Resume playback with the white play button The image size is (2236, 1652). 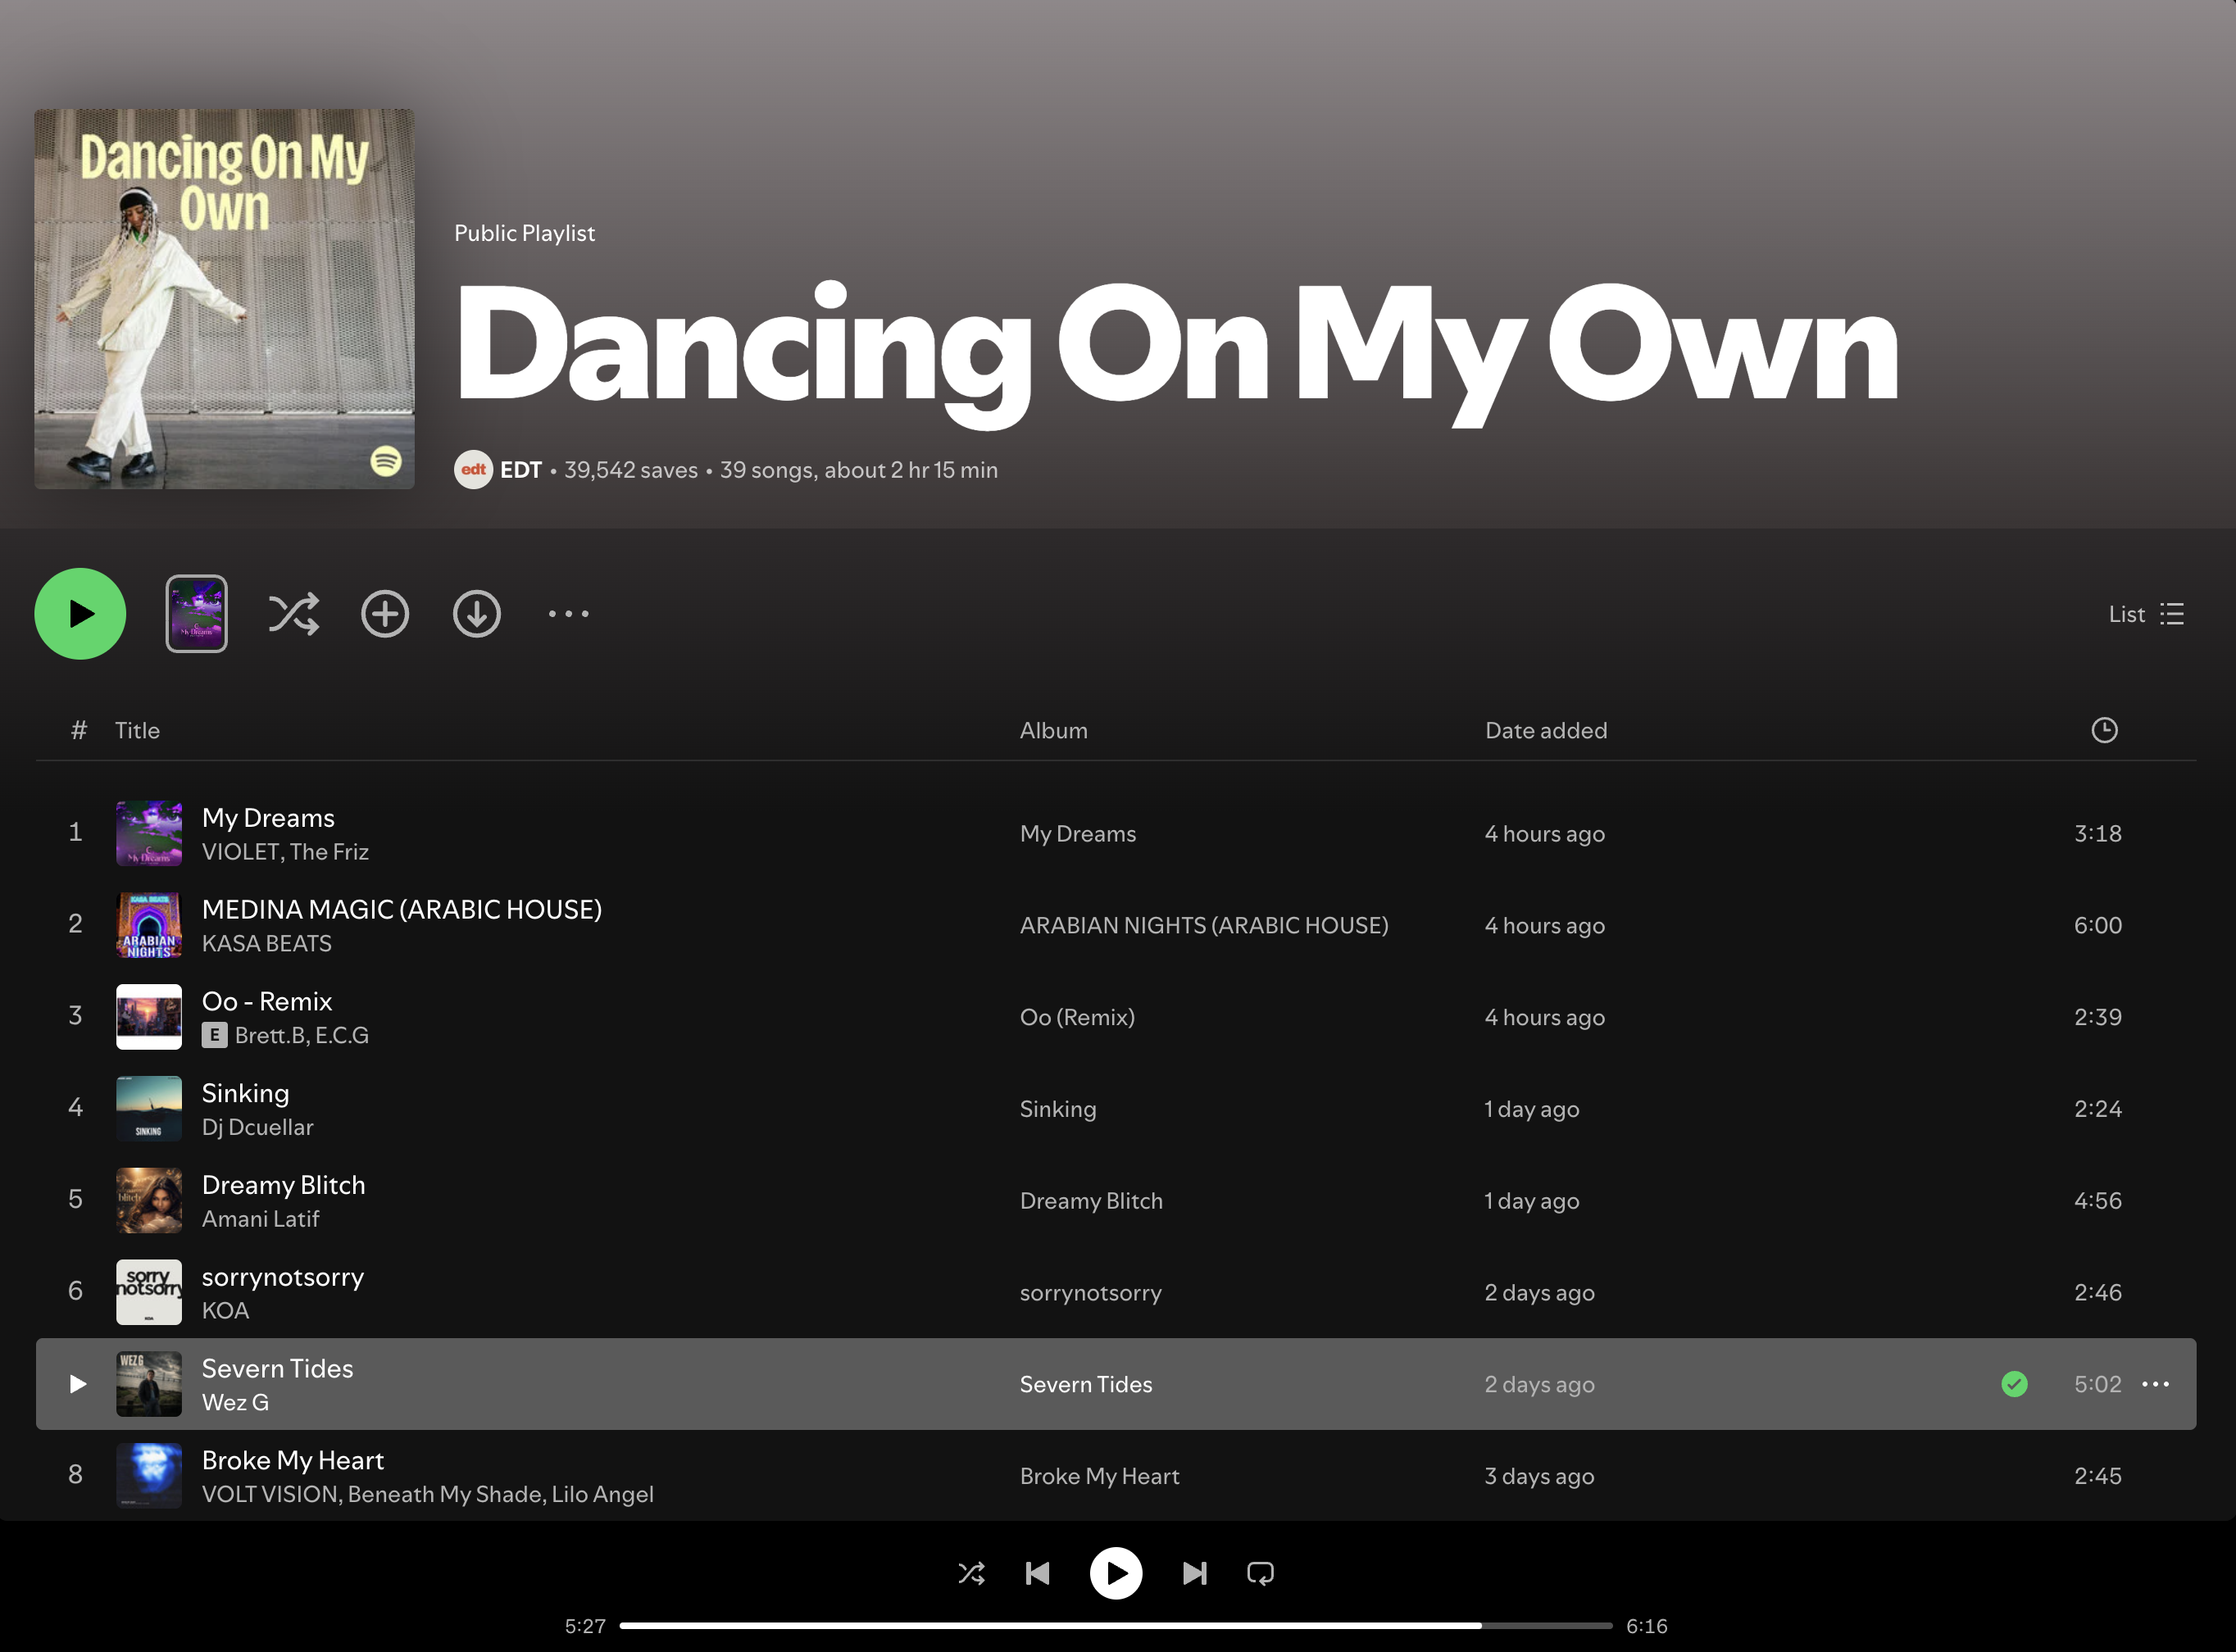tap(1116, 1573)
